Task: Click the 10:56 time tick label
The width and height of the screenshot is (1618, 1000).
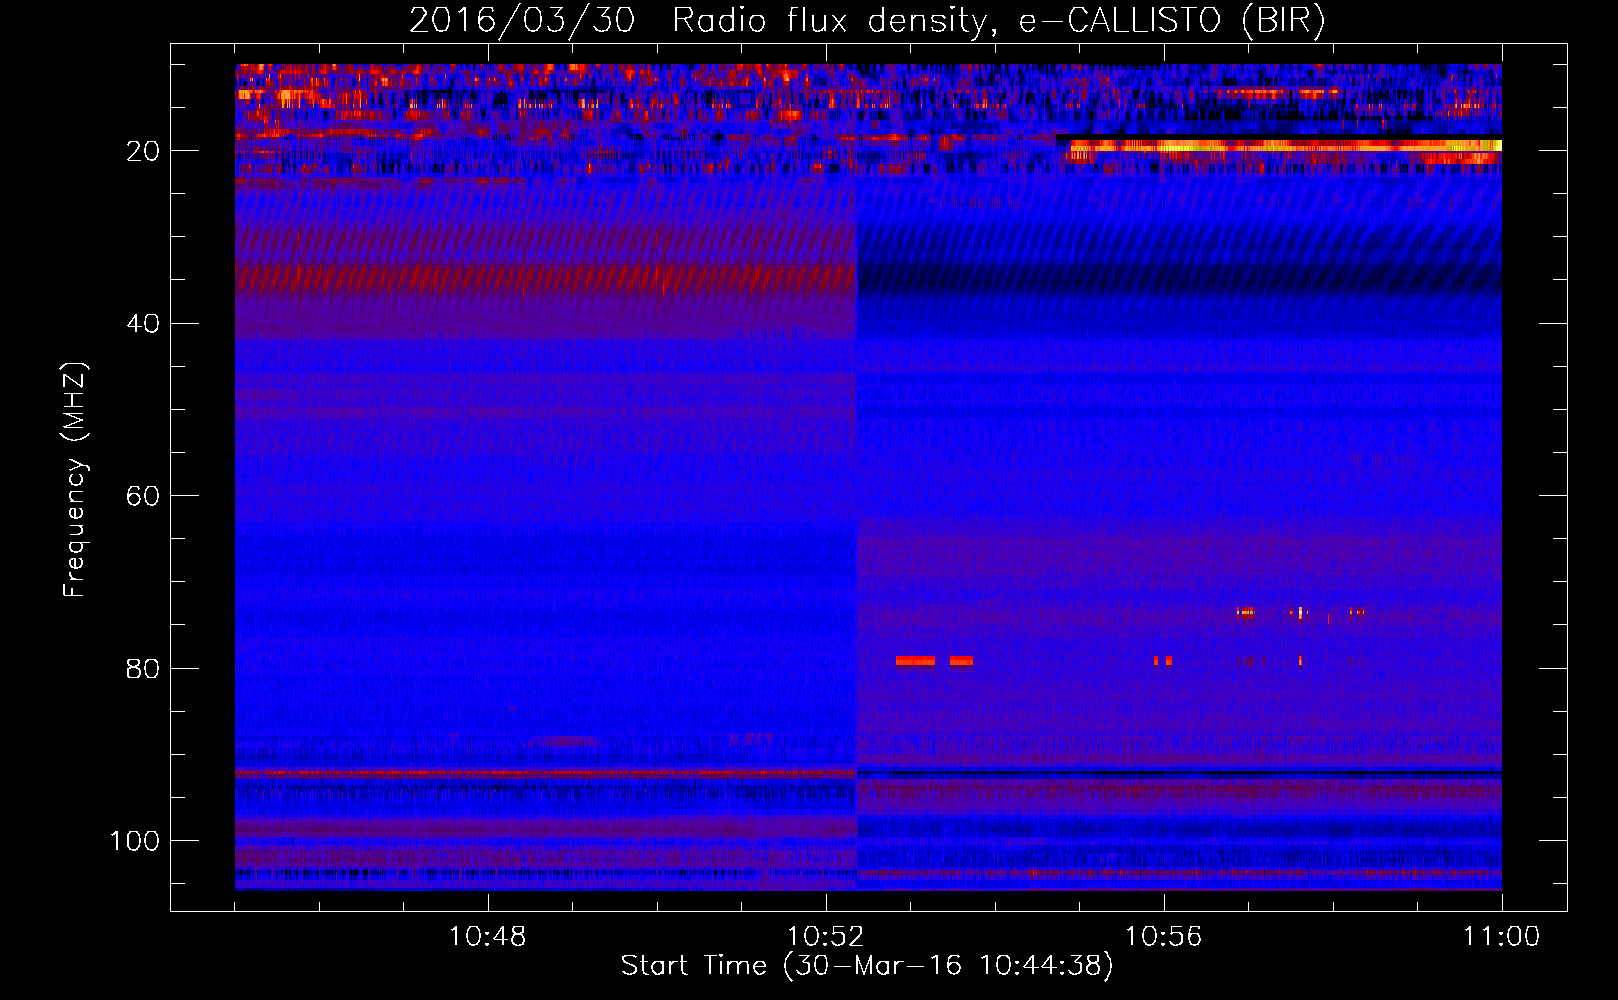Action: pyautogui.click(x=1164, y=937)
